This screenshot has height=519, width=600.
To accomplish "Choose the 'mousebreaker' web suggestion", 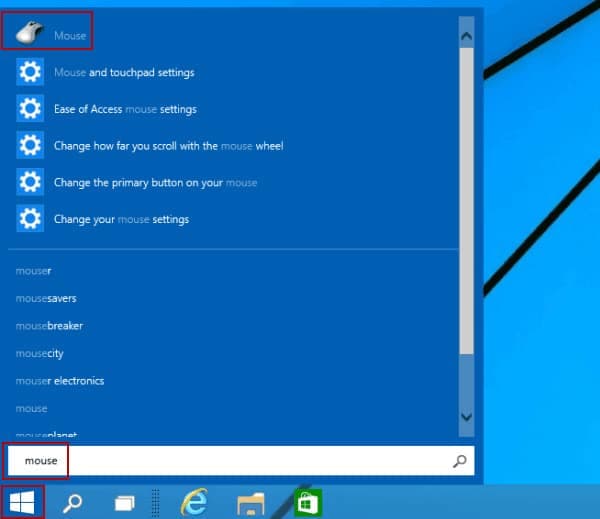I will [49, 326].
